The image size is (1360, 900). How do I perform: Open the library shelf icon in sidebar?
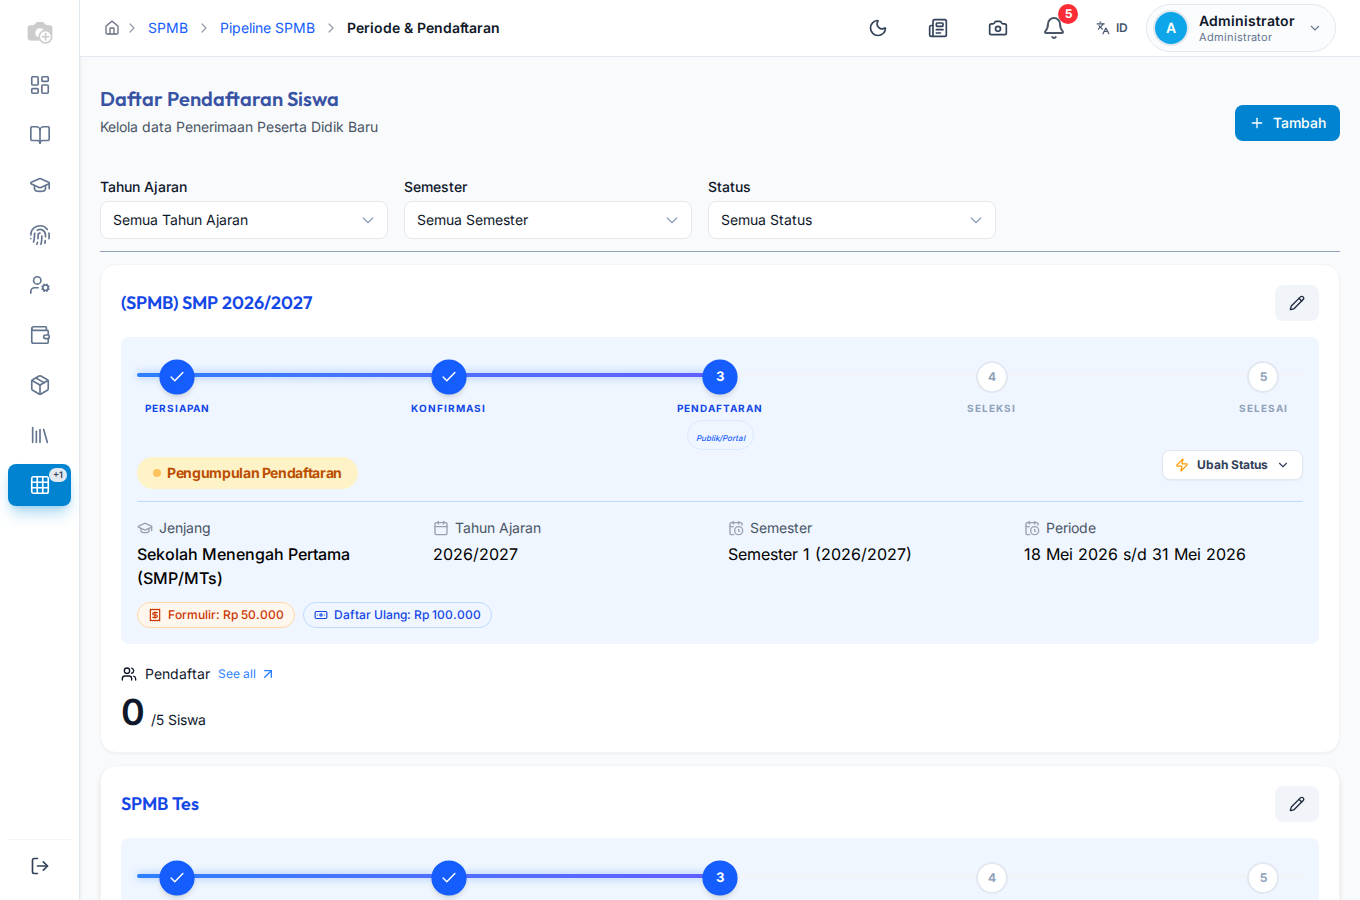pos(40,435)
